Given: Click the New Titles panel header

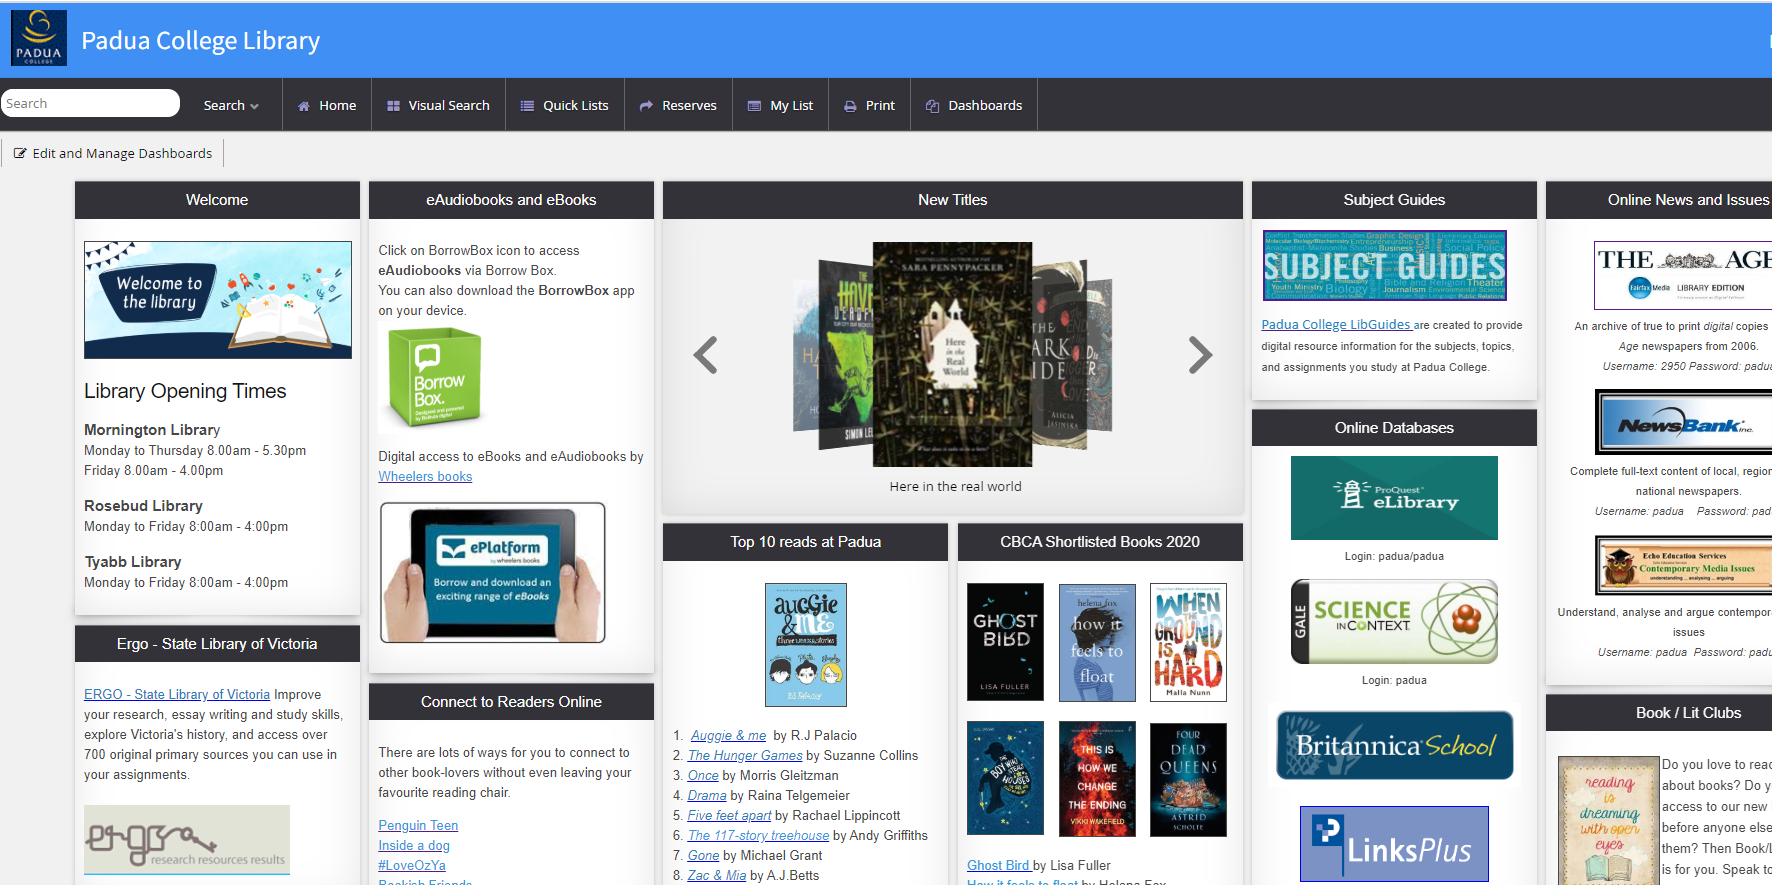Looking at the screenshot, I should [x=952, y=200].
